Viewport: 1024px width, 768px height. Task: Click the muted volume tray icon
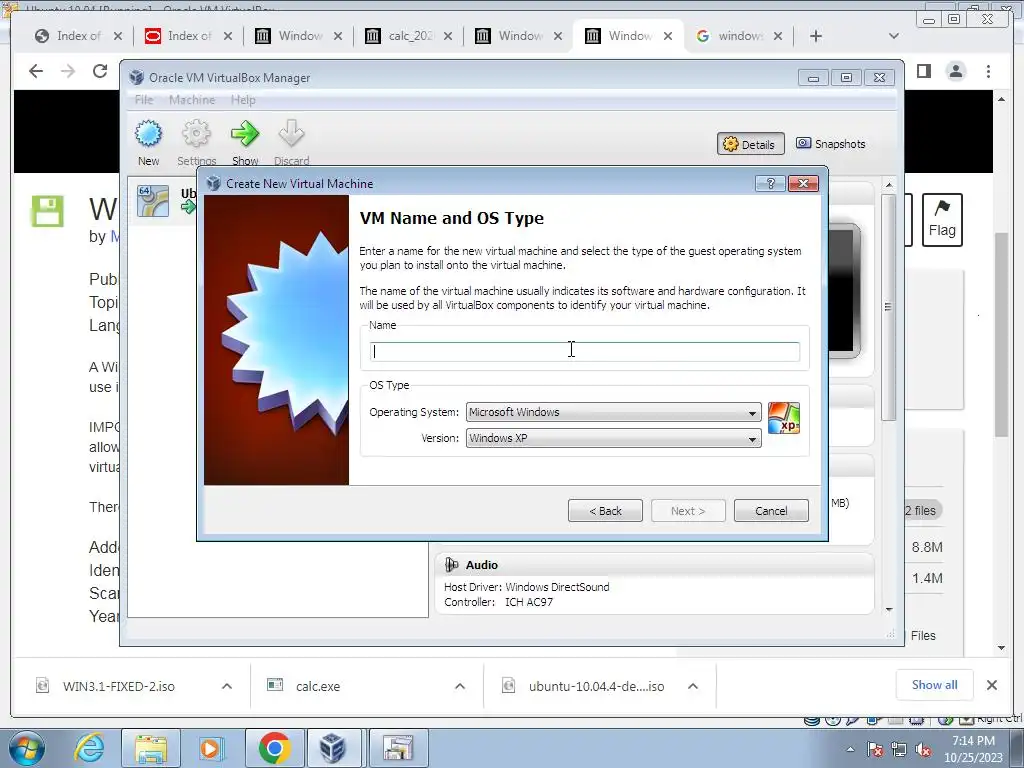tap(923, 750)
